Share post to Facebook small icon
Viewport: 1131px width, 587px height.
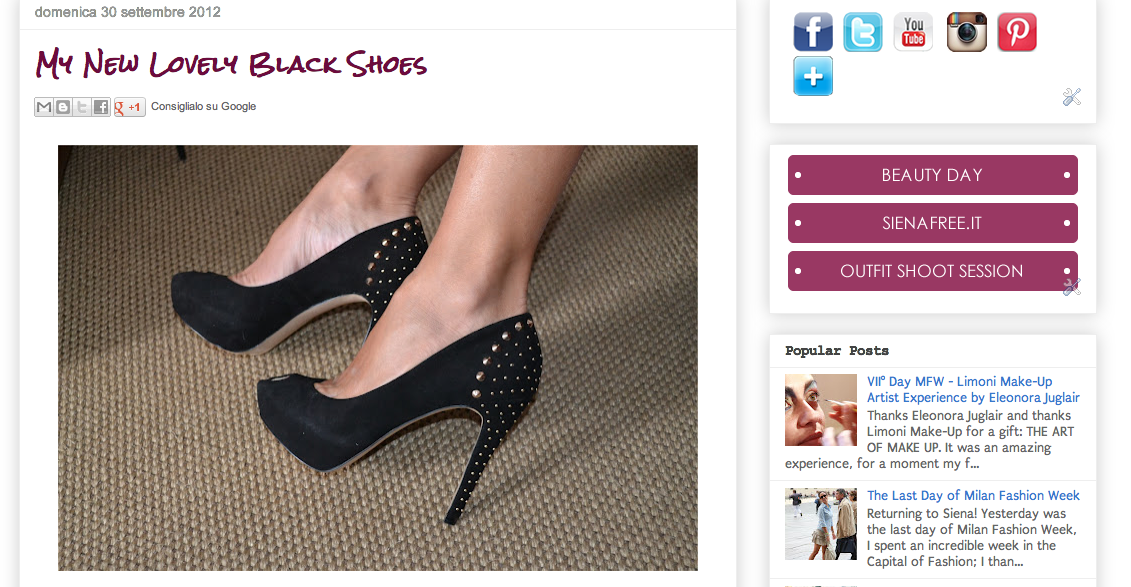[100, 107]
